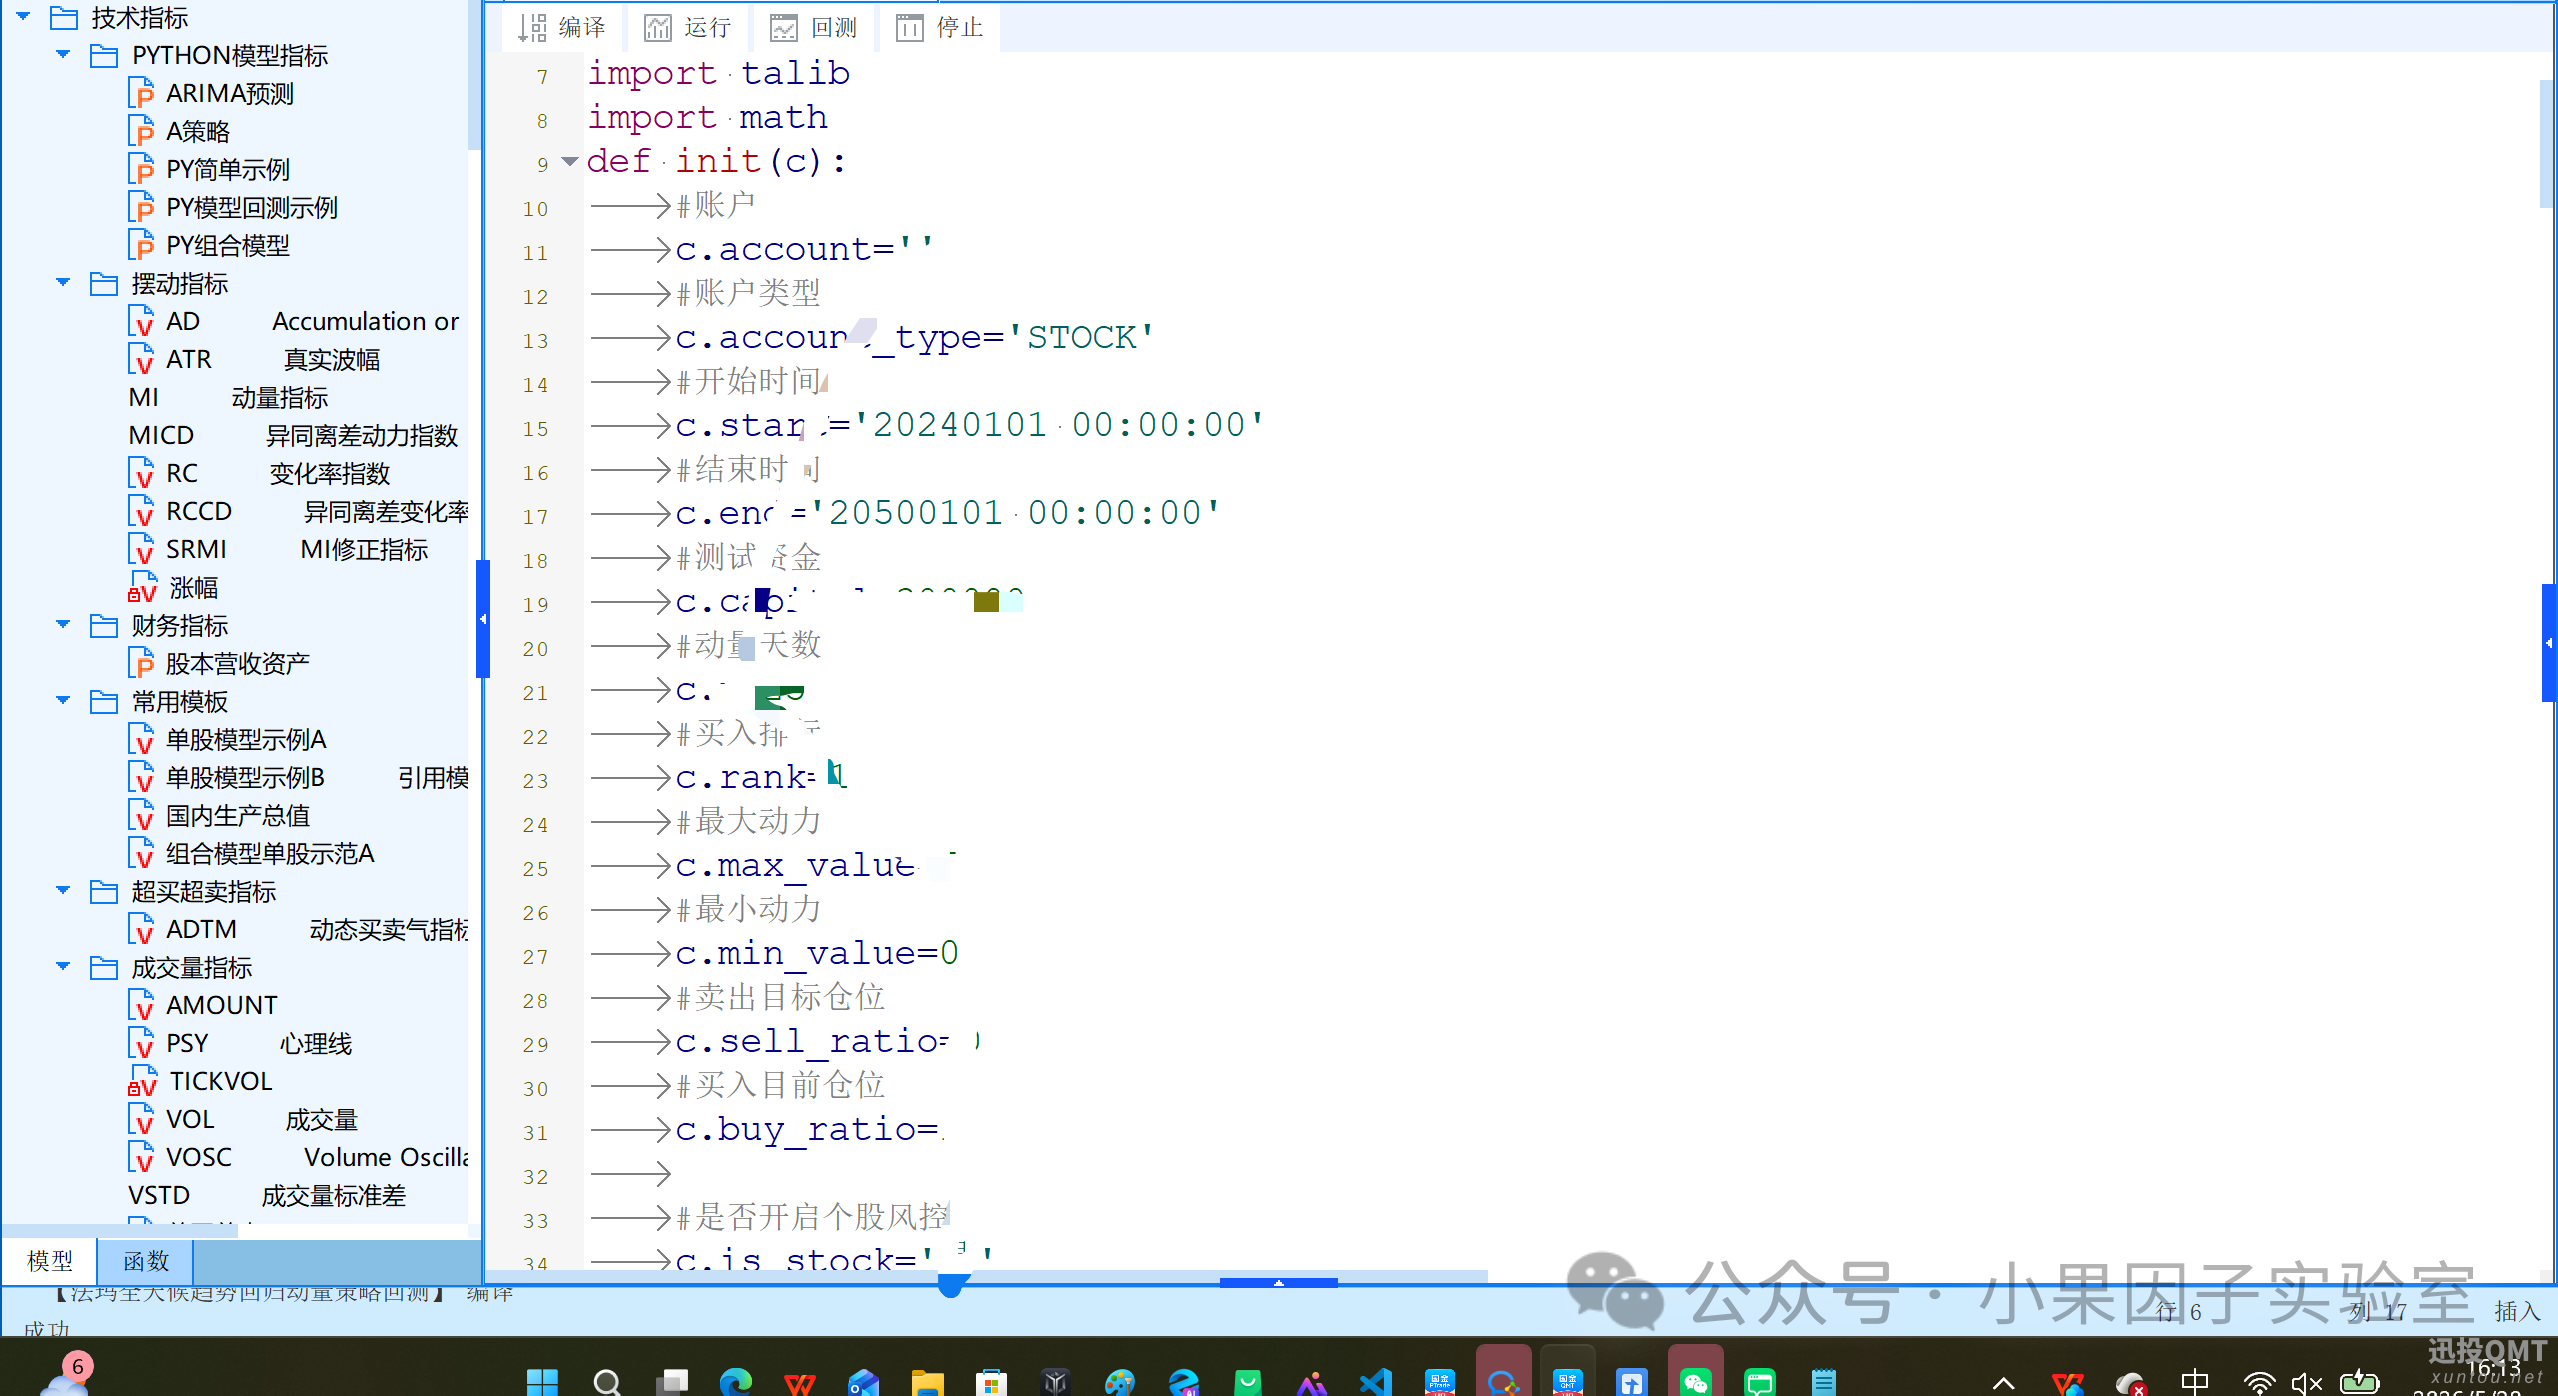Select PSY 心理线 indicator
Screen dimensions: 2558x1396
tap(240, 1043)
